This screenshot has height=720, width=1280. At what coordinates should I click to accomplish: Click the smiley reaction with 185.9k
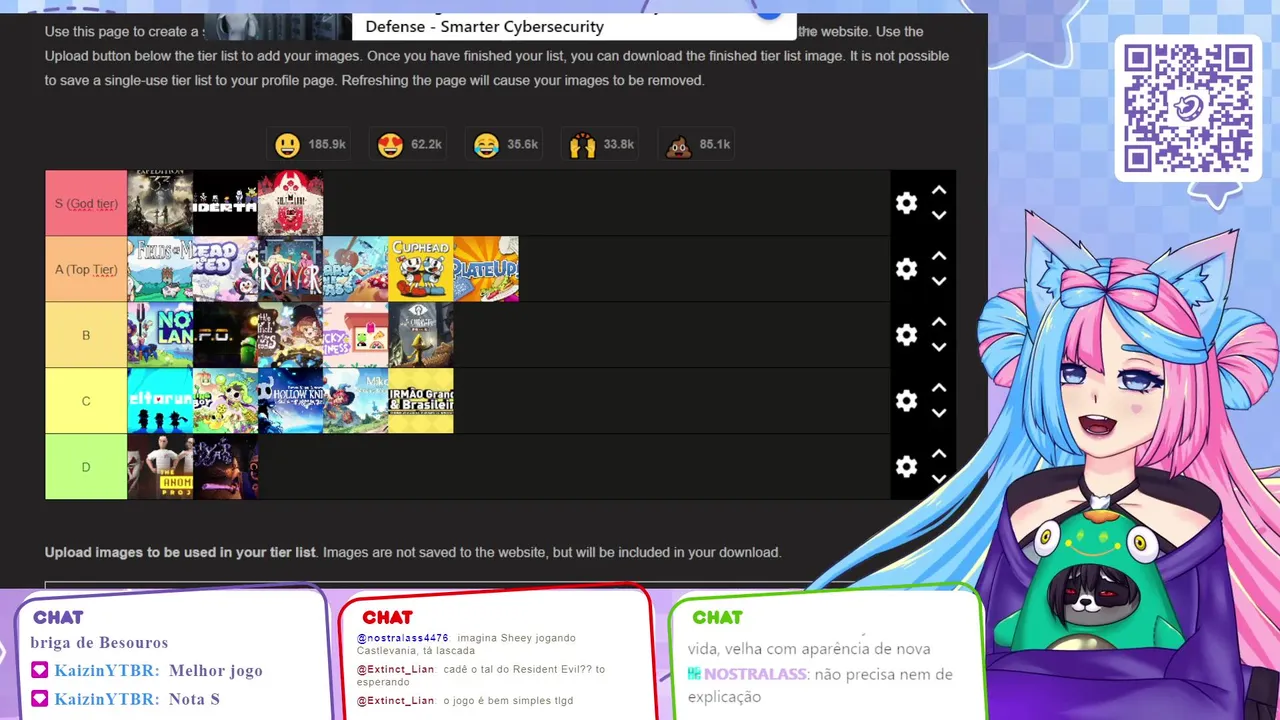pos(310,145)
